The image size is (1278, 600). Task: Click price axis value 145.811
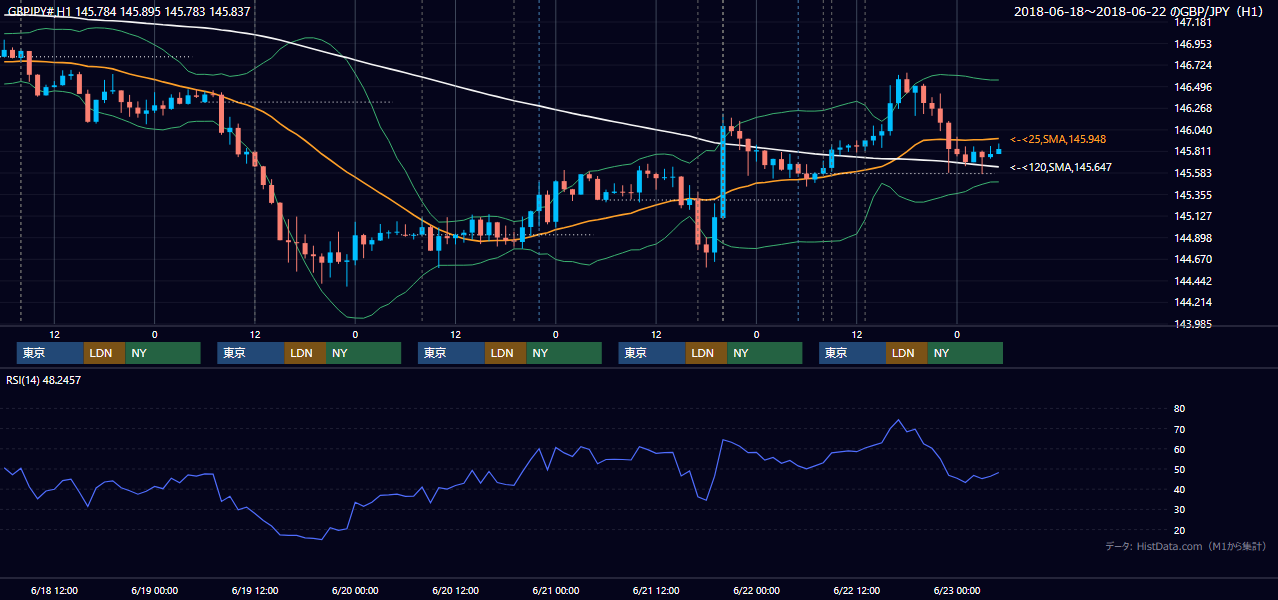pos(1193,152)
